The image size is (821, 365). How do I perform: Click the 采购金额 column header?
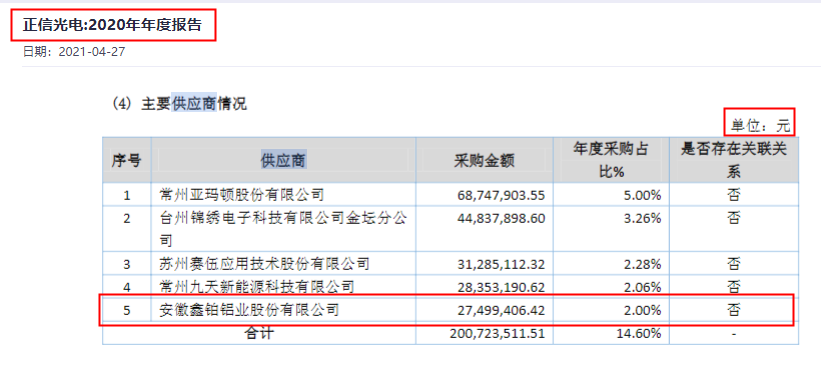pyautogui.click(x=483, y=160)
